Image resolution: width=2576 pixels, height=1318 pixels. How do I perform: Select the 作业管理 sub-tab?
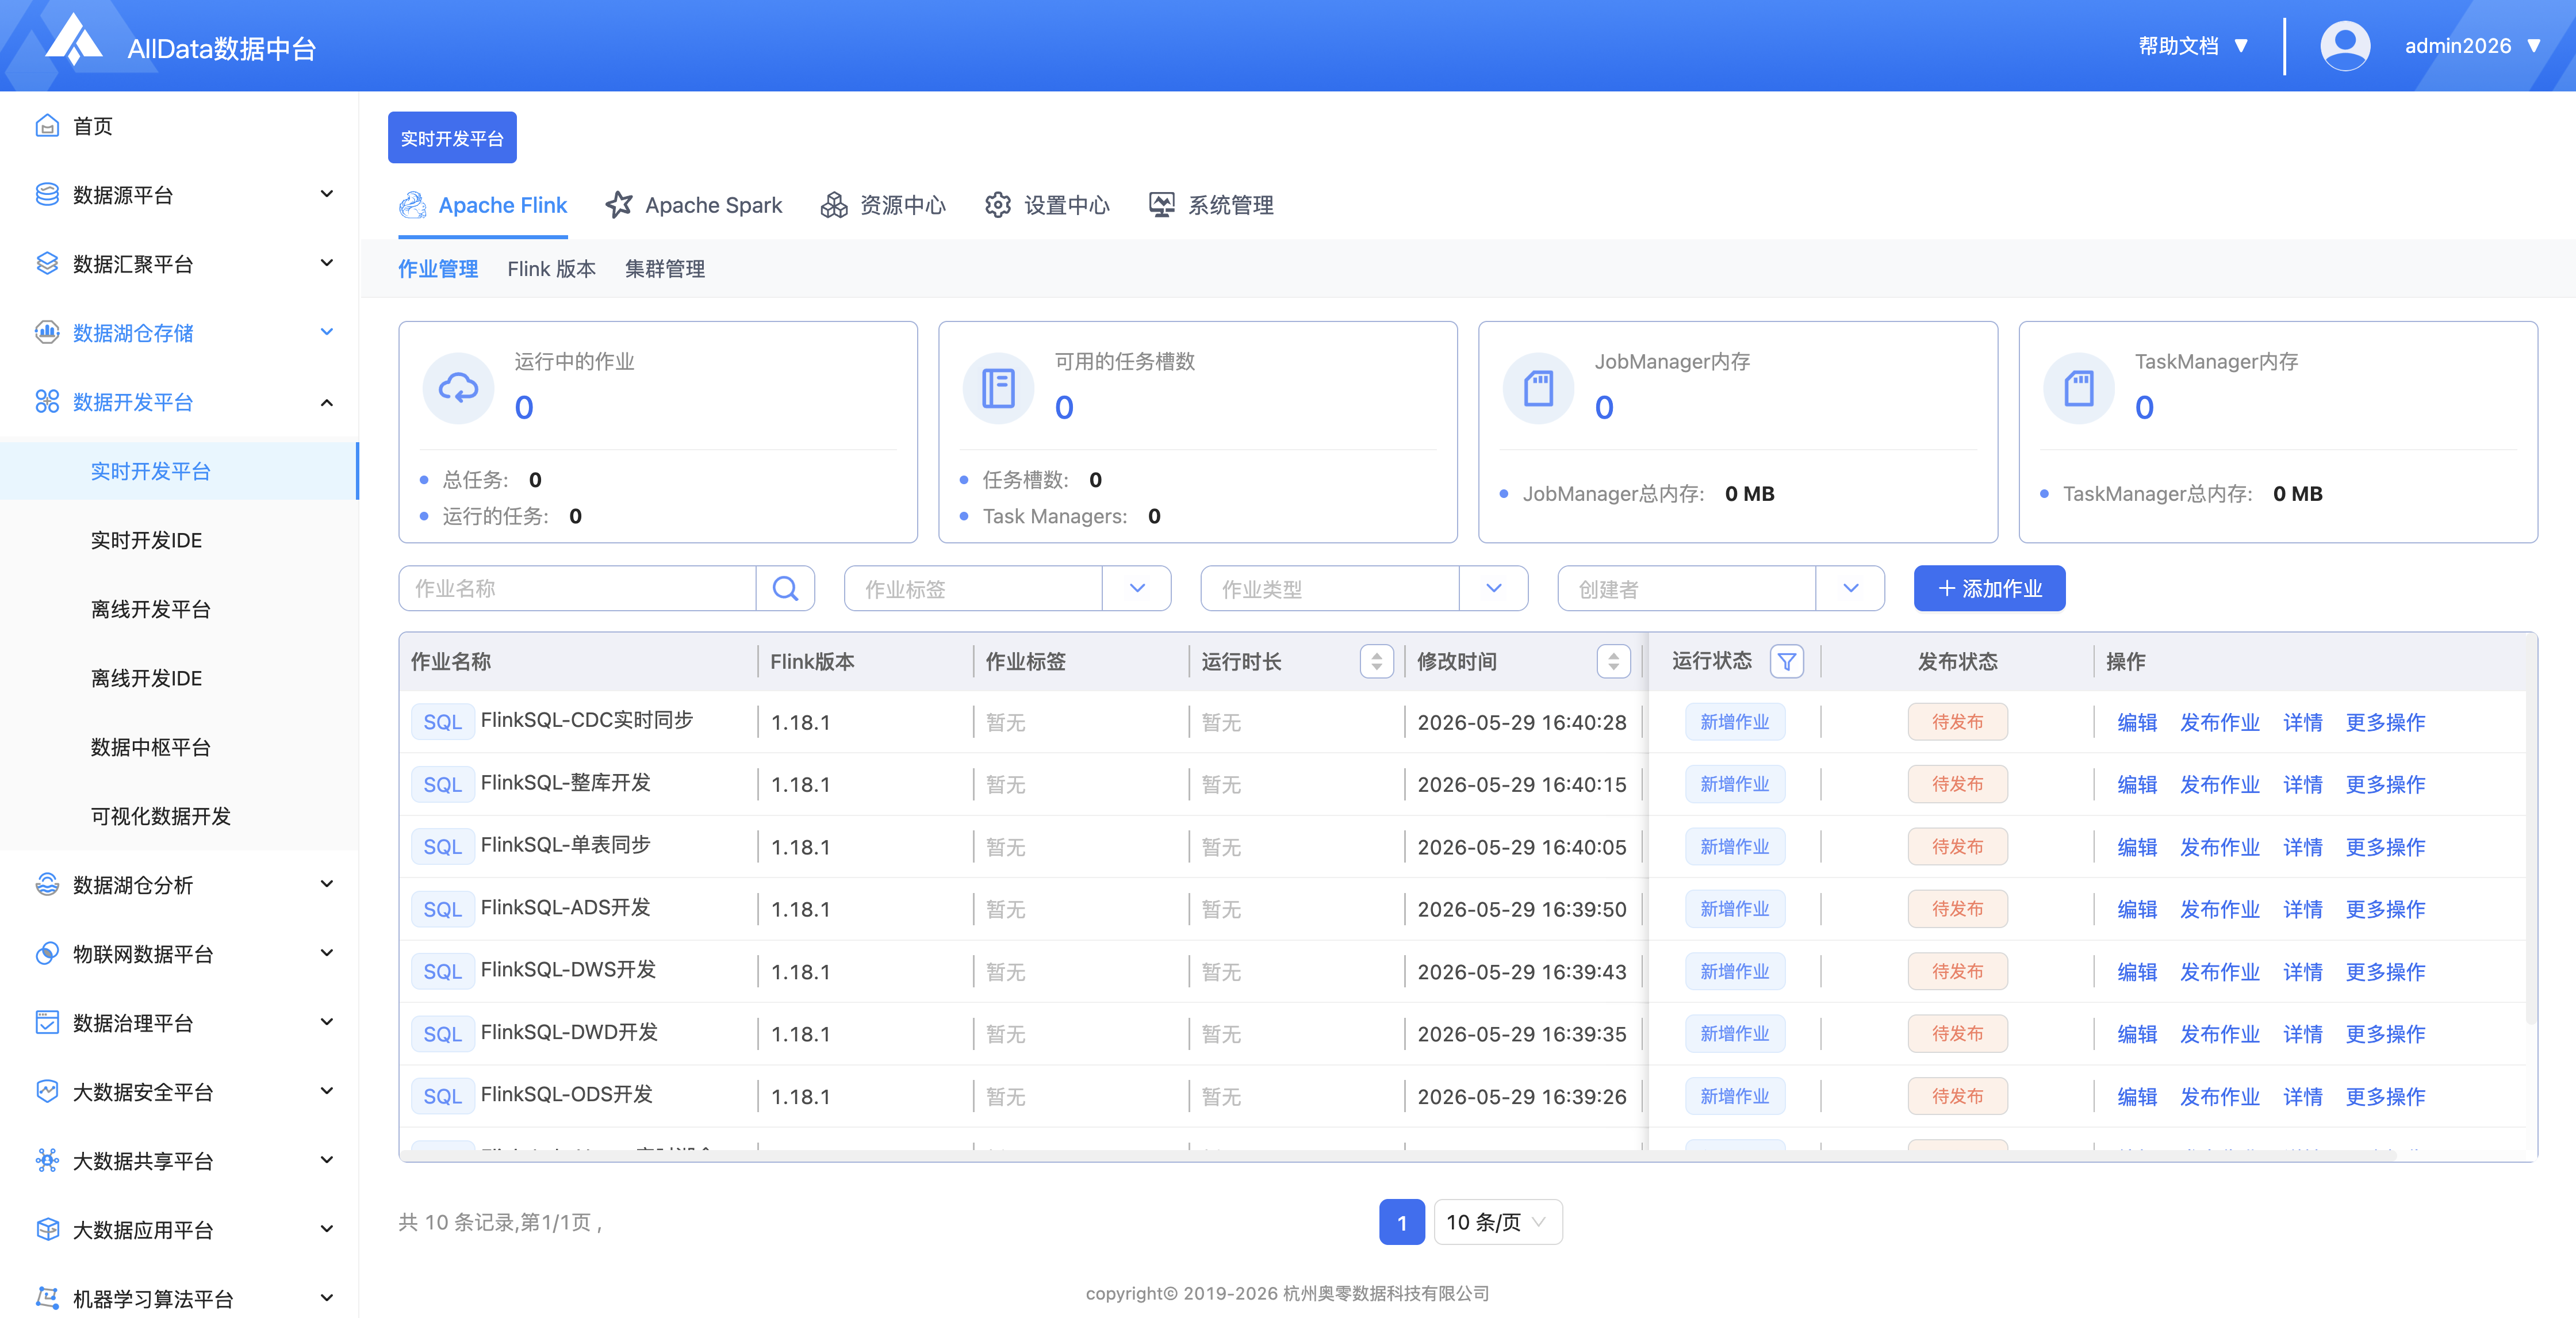(x=438, y=269)
